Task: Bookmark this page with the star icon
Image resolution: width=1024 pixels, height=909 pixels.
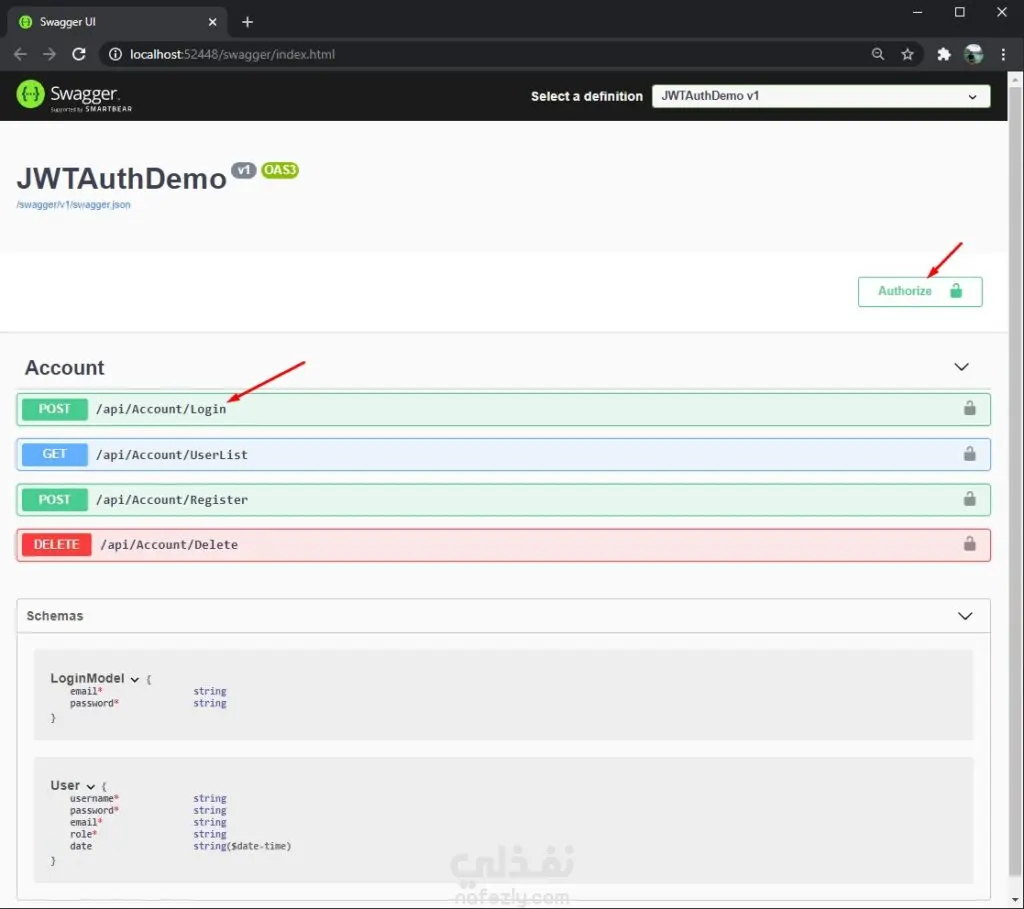Action: pos(907,54)
